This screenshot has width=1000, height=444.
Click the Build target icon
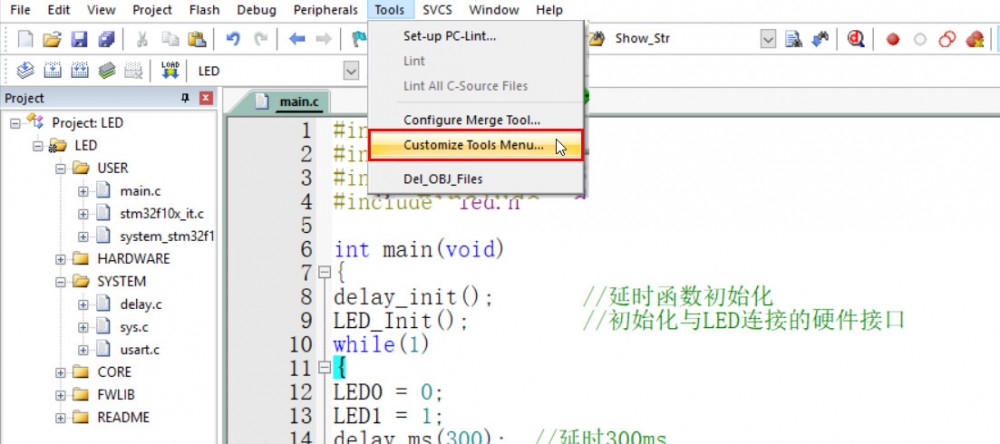pyautogui.click(x=52, y=70)
